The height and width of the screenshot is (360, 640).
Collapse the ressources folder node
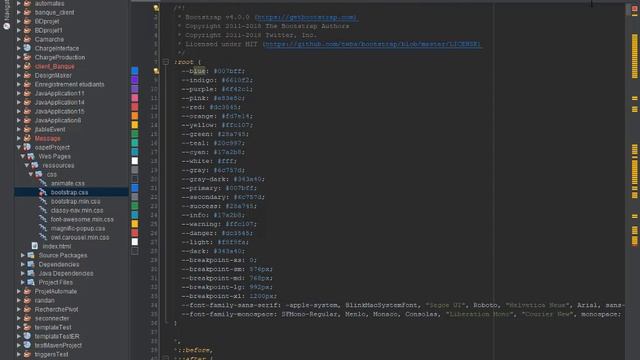click(27, 165)
